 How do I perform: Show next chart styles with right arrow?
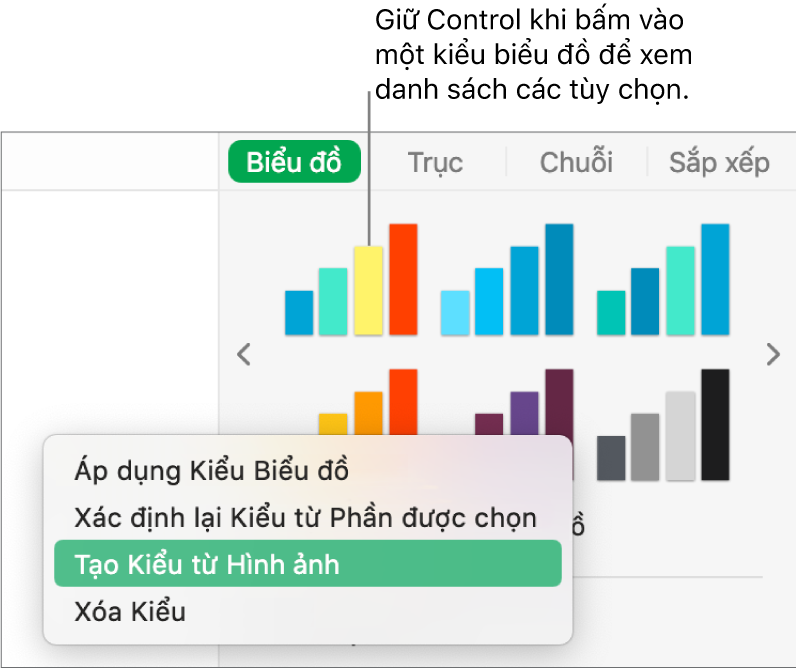coord(771,353)
